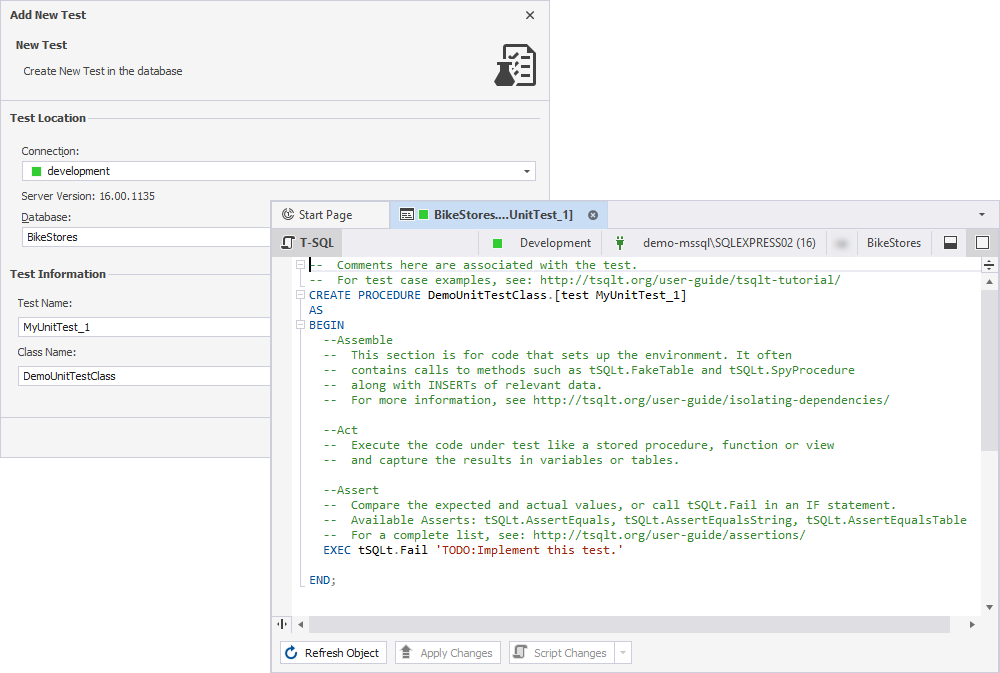The image size is (1000, 673).
Task: Click the script document icon on Script Changes
Action: click(522, 652)
